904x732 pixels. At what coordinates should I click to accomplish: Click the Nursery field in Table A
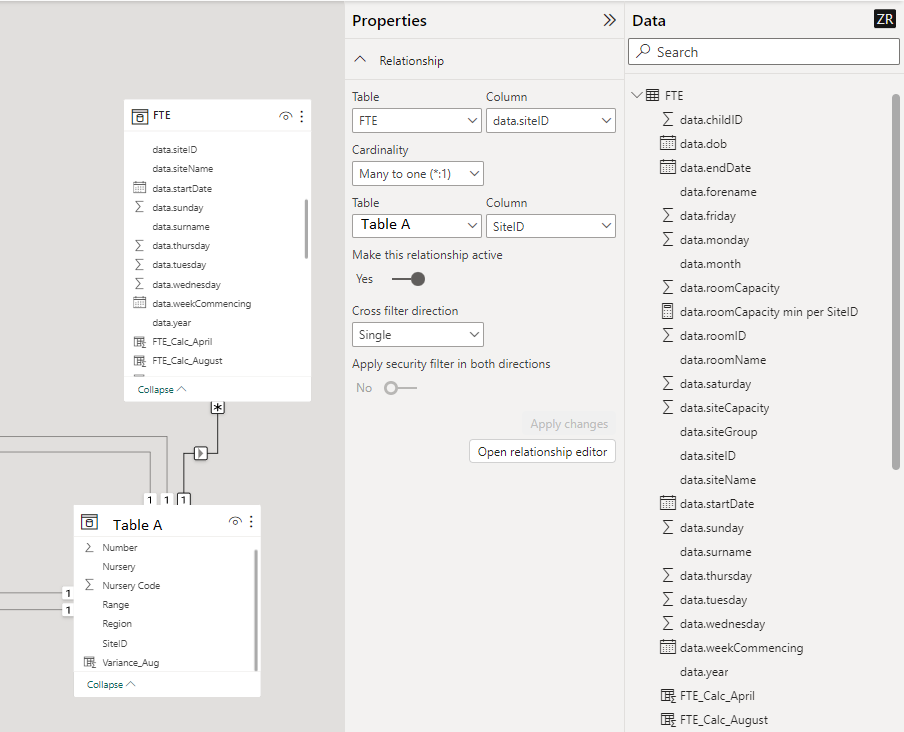click(x=119, y=567)
